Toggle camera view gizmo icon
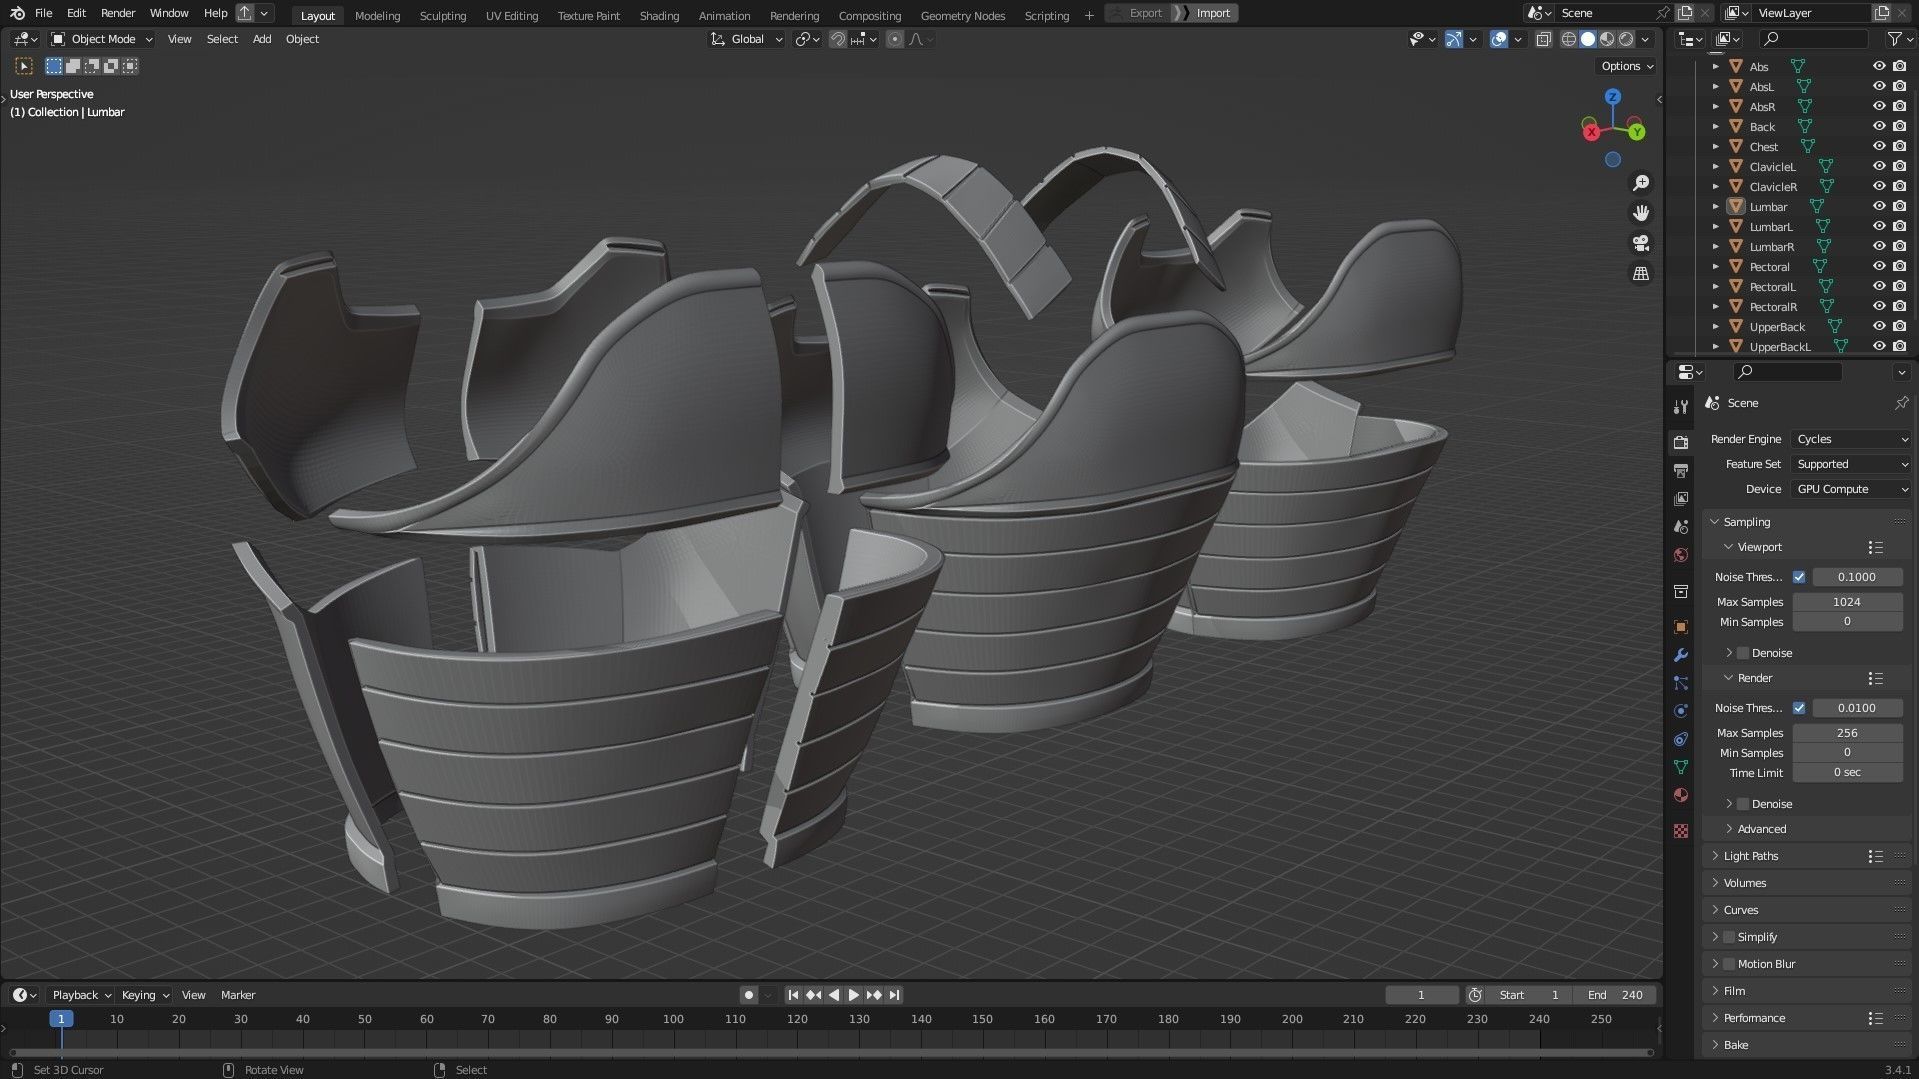This screenshot has width=1919, height=1079. [x=1641, y=243]
